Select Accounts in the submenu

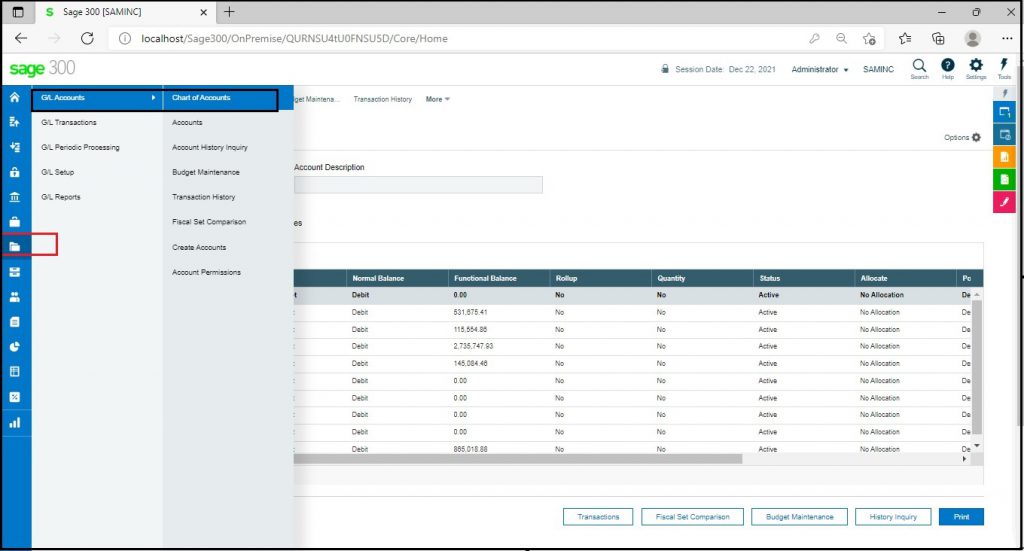187,122
